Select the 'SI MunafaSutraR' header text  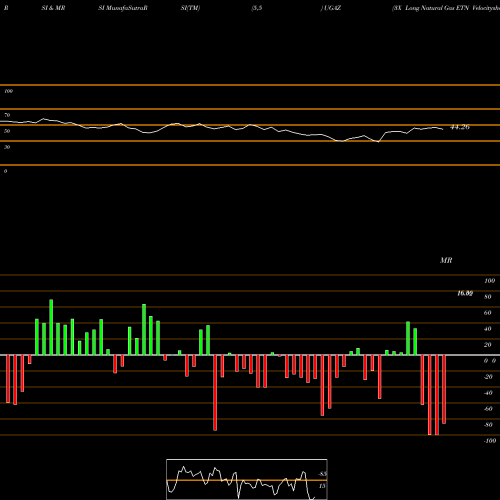pos(123,8)
